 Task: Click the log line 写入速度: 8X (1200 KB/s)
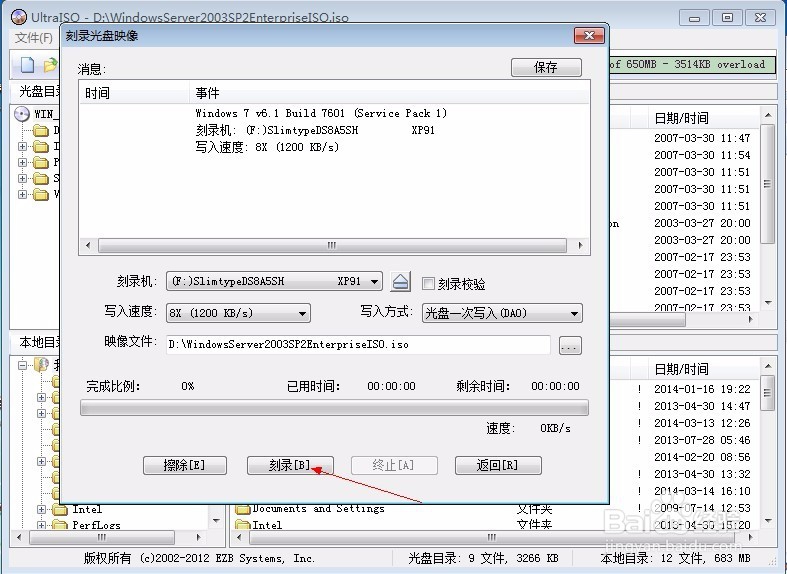point(267,147)
